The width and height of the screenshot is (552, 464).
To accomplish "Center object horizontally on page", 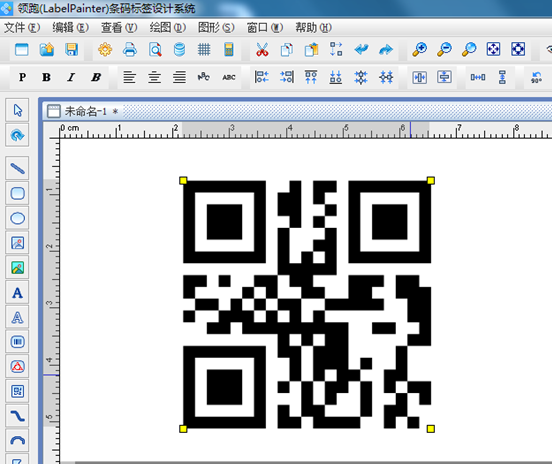I will click(420, 77).
